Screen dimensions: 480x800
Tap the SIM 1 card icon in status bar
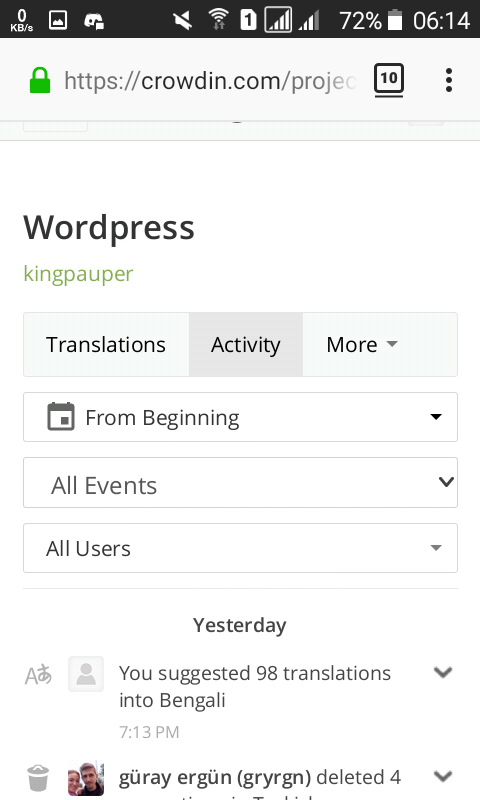click(x=248, y=20)
